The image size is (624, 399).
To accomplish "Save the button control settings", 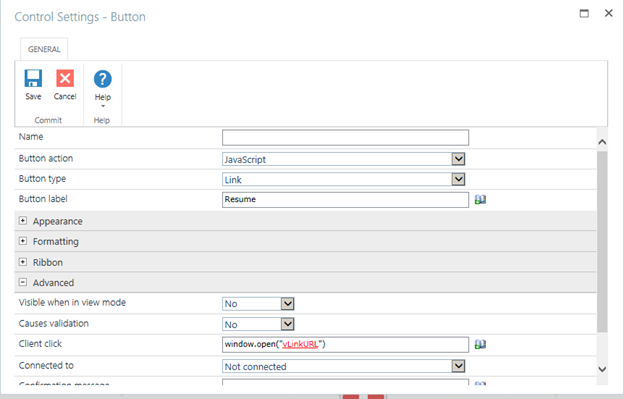I will (x=33, y=85).
